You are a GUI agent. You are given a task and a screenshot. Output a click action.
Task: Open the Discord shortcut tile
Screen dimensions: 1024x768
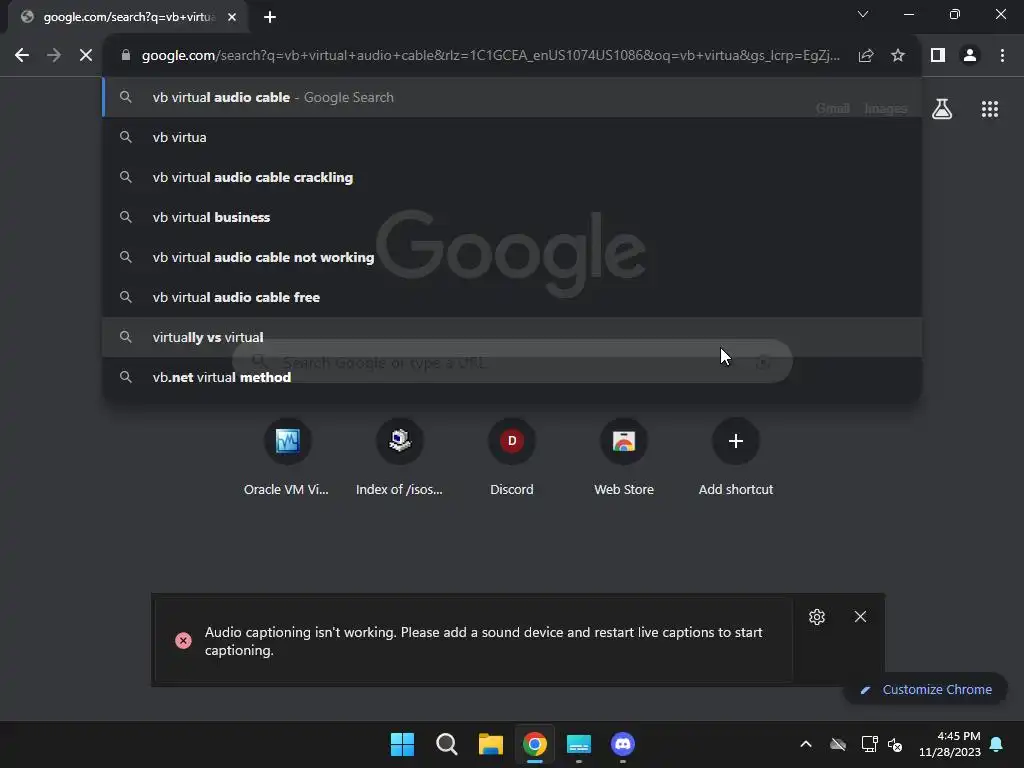511,457
